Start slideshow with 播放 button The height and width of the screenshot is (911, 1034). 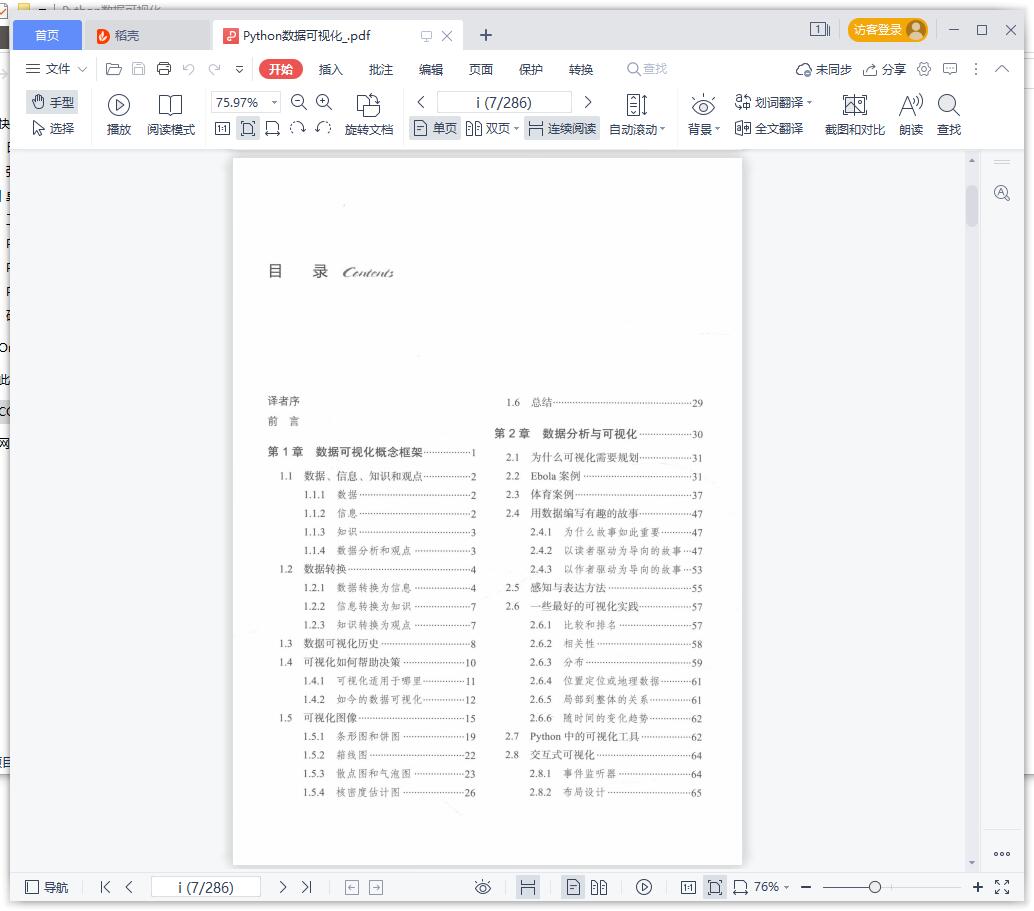(x=119, y=115)
